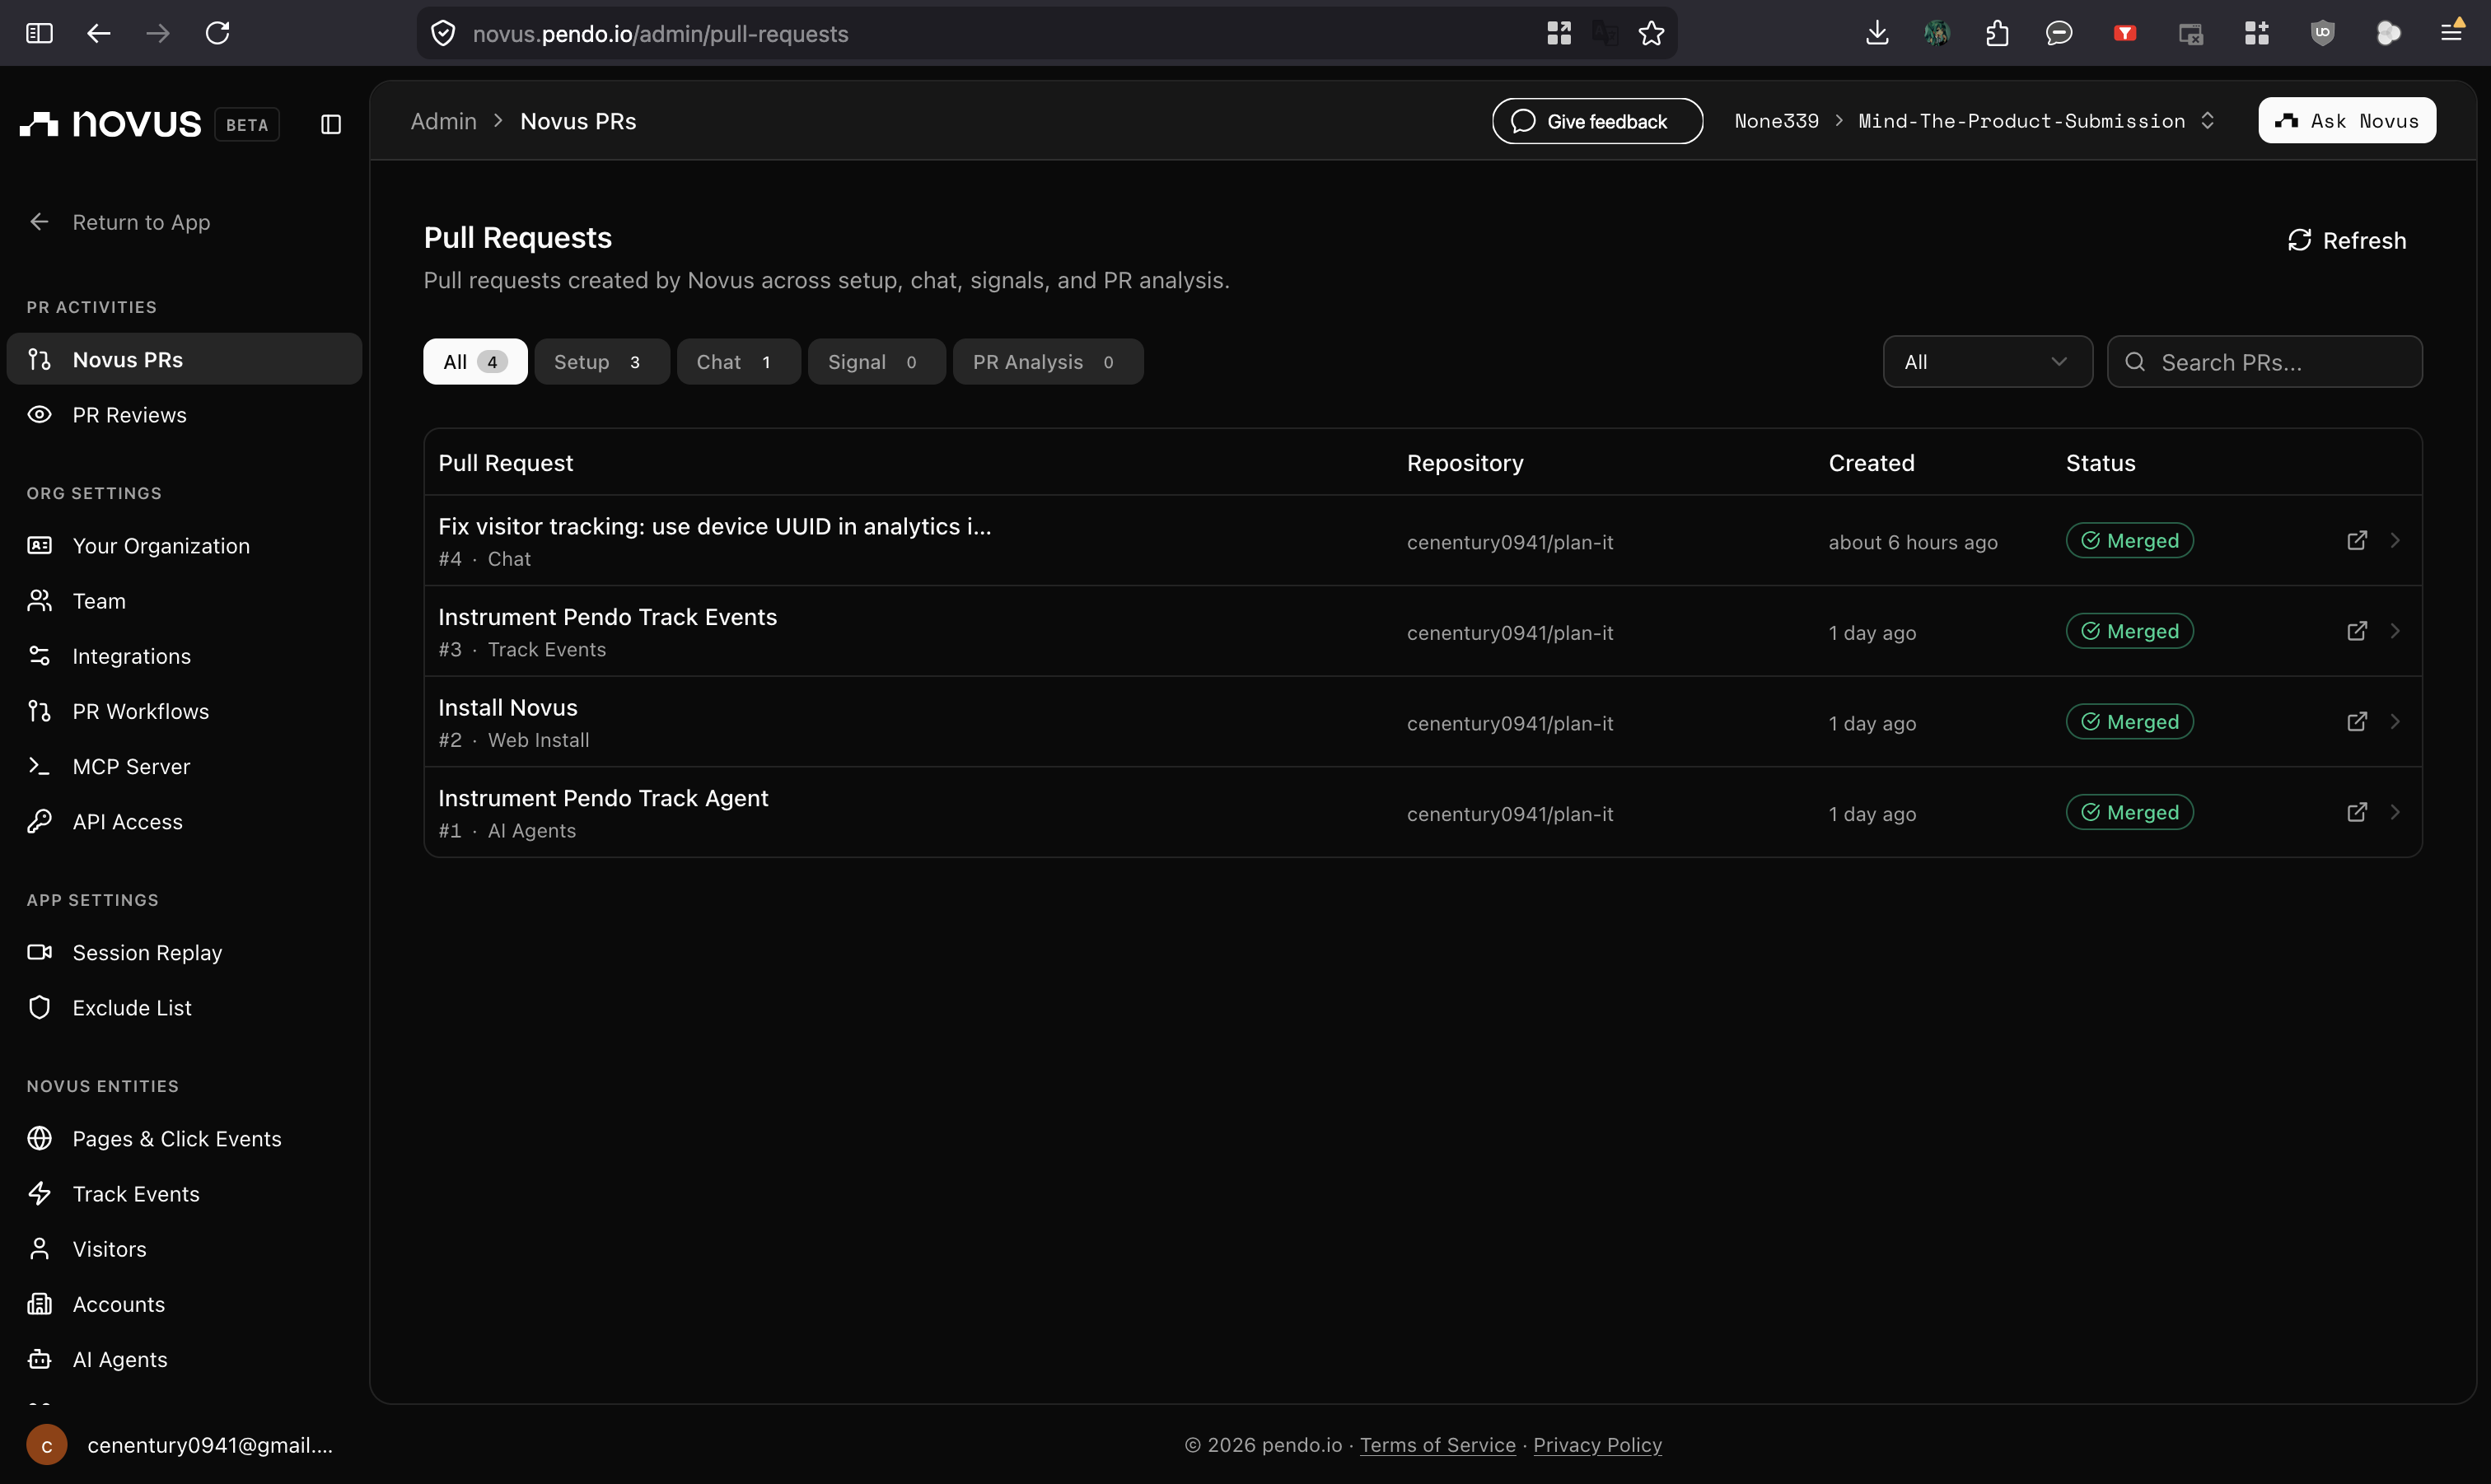Expand the Instrument Pendo Track Agent row chevron
Image resolution: width=2491 pixels, height=1484 pixels.
[x=2395, y=812]
